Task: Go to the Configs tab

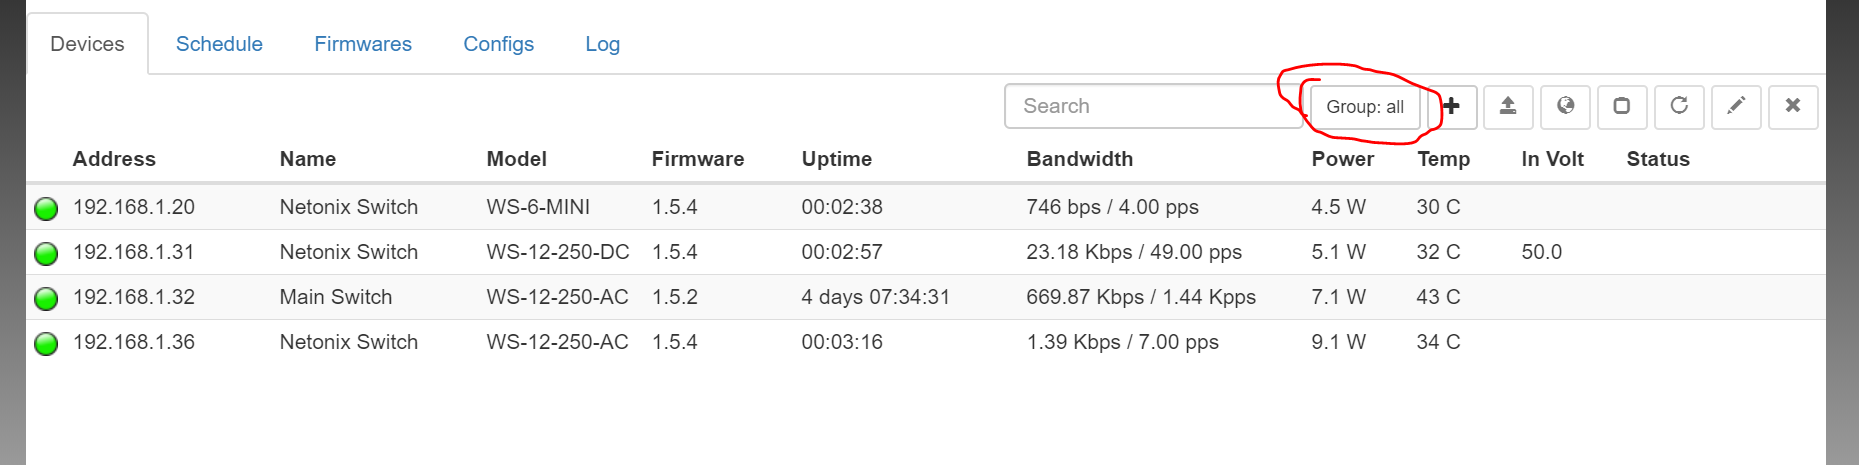Action: click(498, 44)
